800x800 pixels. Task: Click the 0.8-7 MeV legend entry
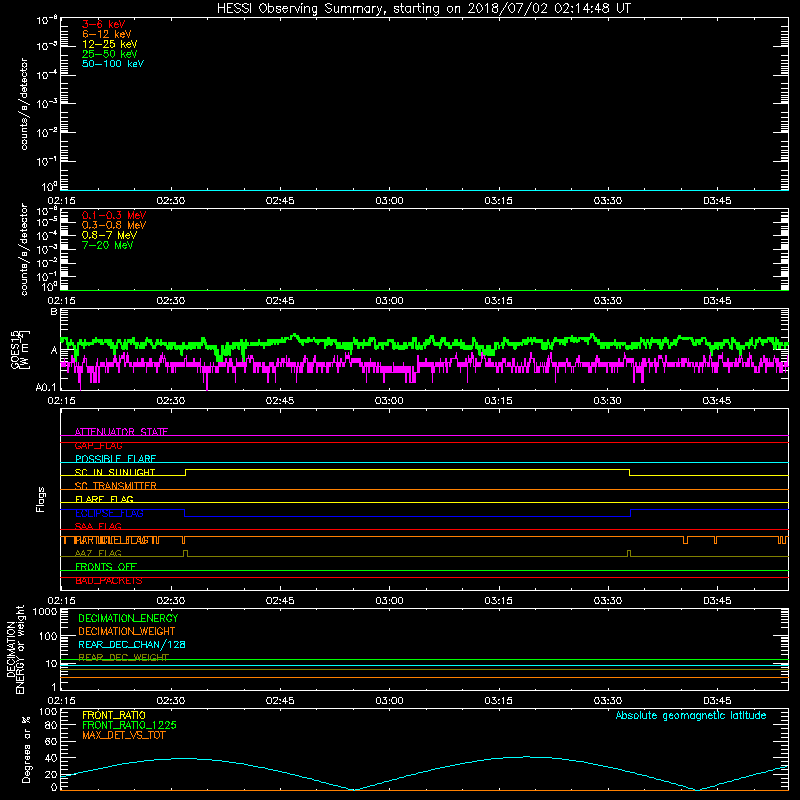click(109, 235)
